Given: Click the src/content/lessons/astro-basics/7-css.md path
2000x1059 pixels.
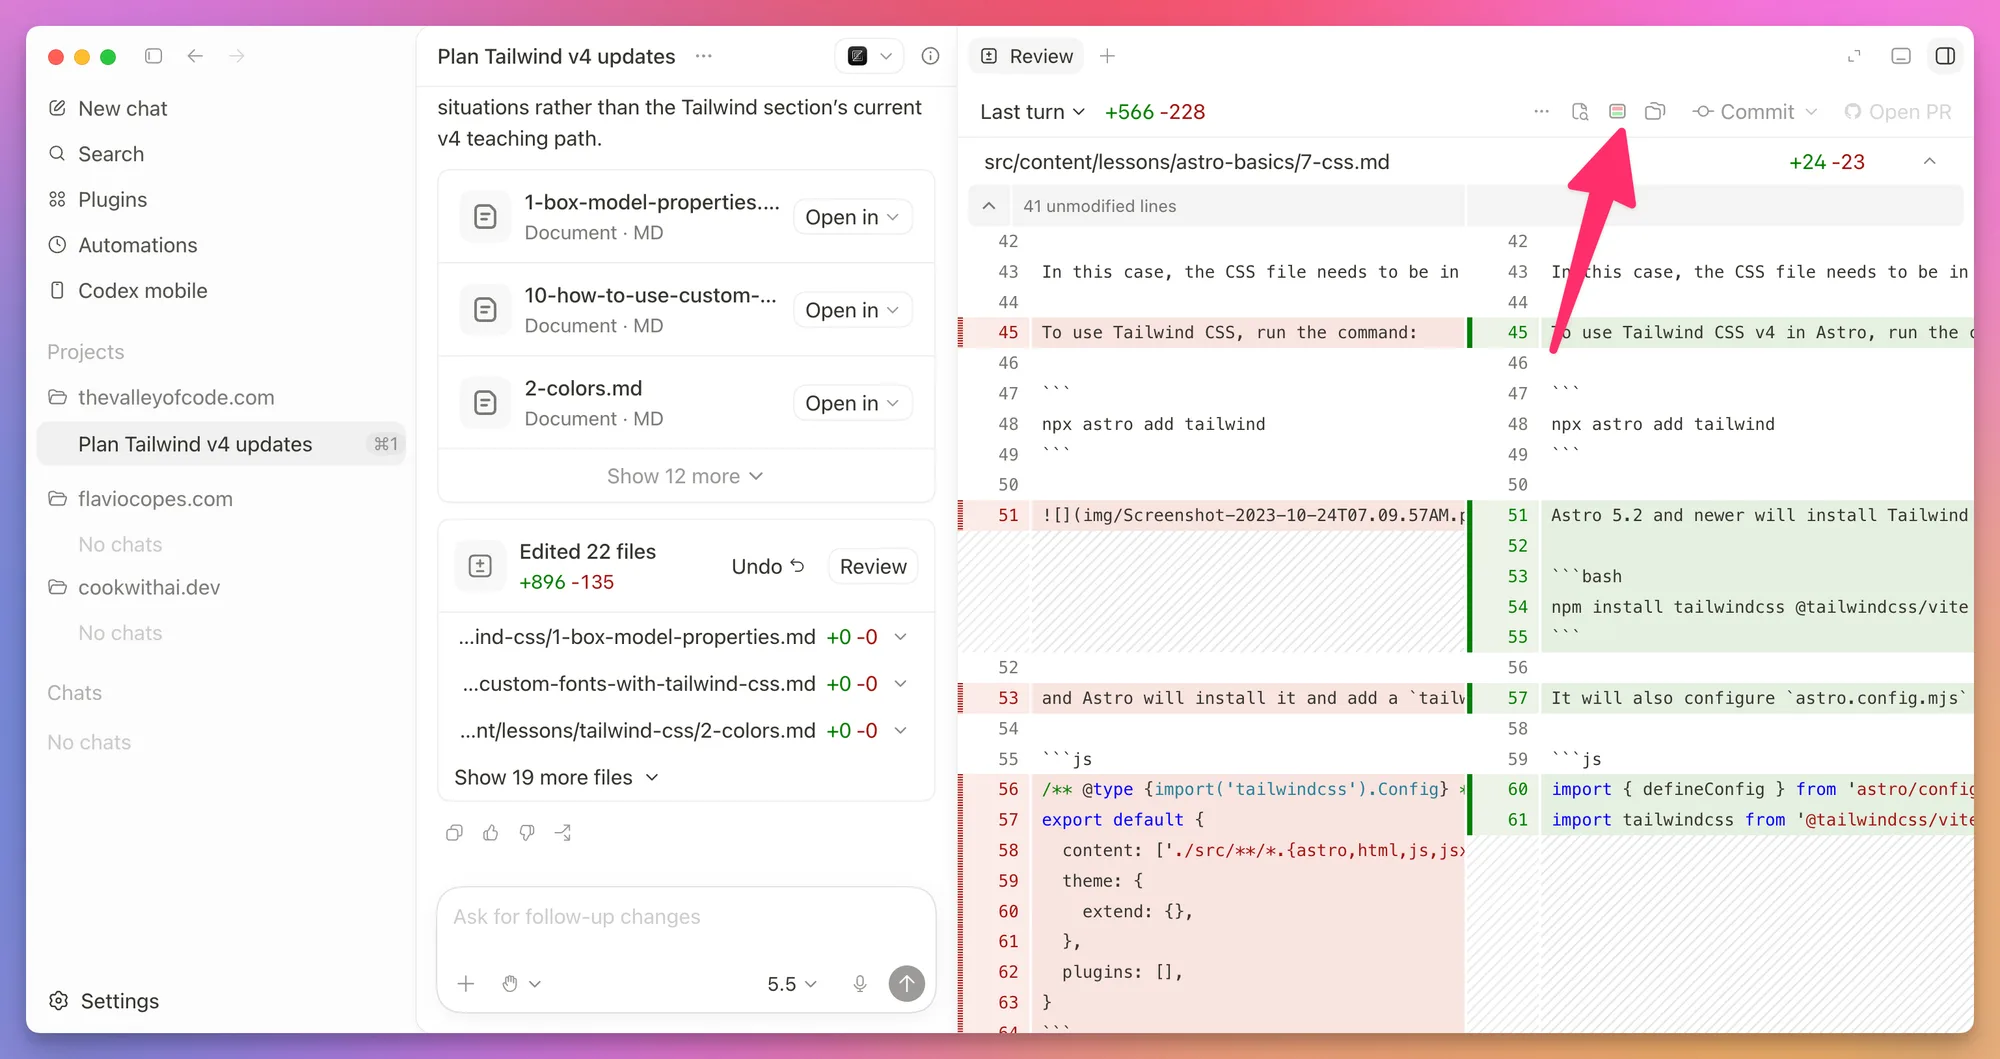Looking at the screenshot, I should tap(1186, 161).
